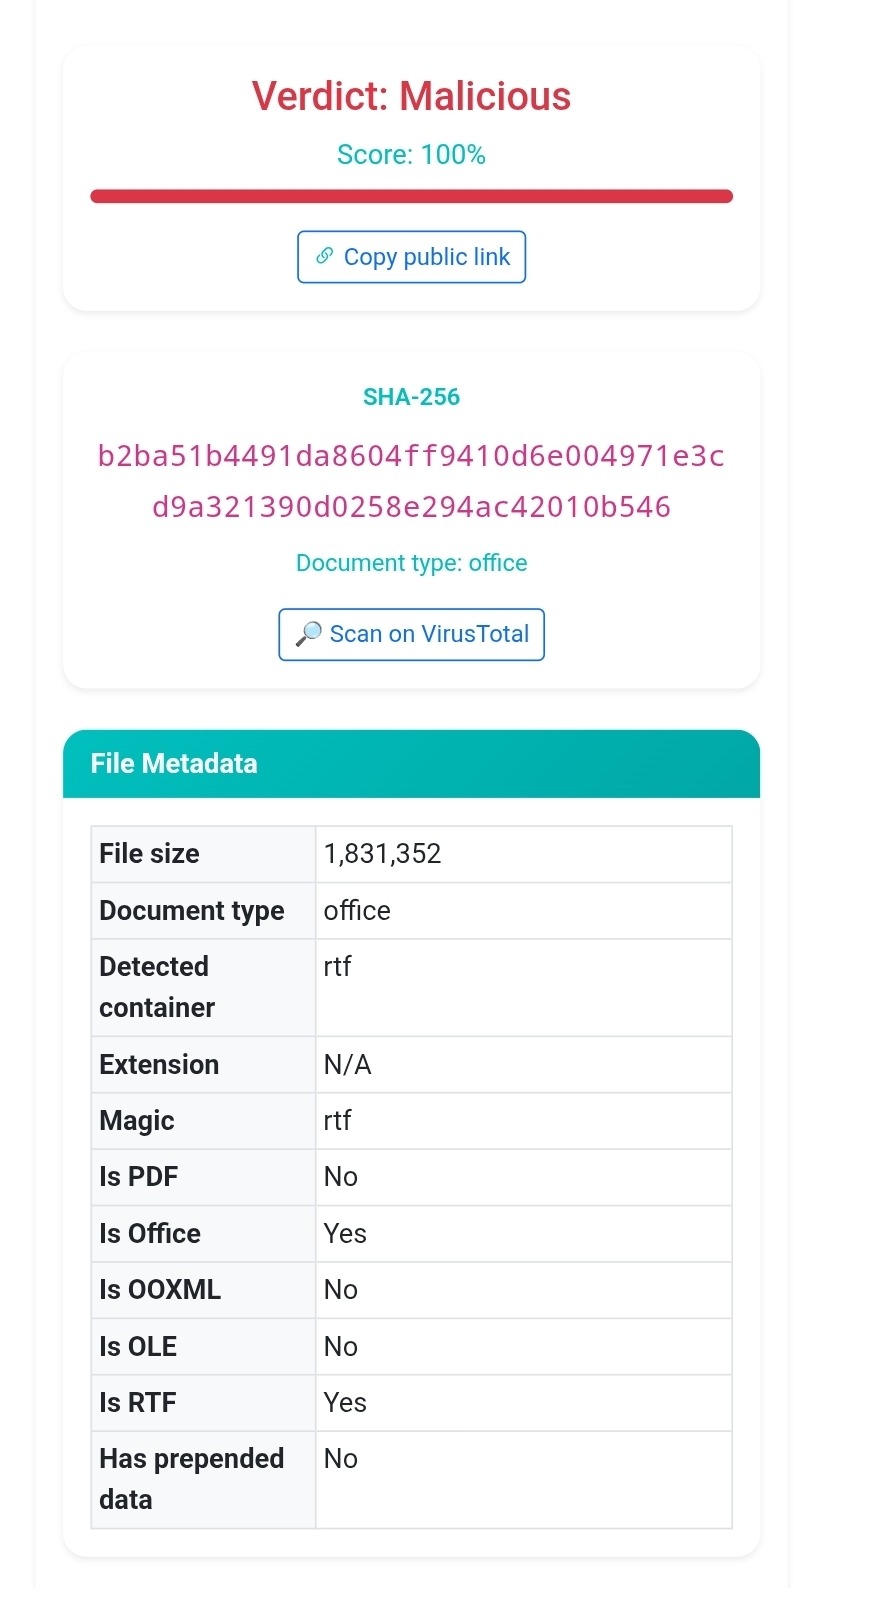The image size is (883, 1620).
Task: Click the Is OOXML row label
Action: coord(160,1290)
